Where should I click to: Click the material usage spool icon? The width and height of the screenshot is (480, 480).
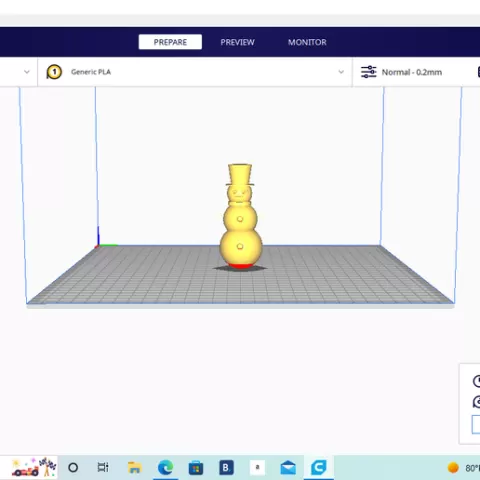tap(477, 402)
